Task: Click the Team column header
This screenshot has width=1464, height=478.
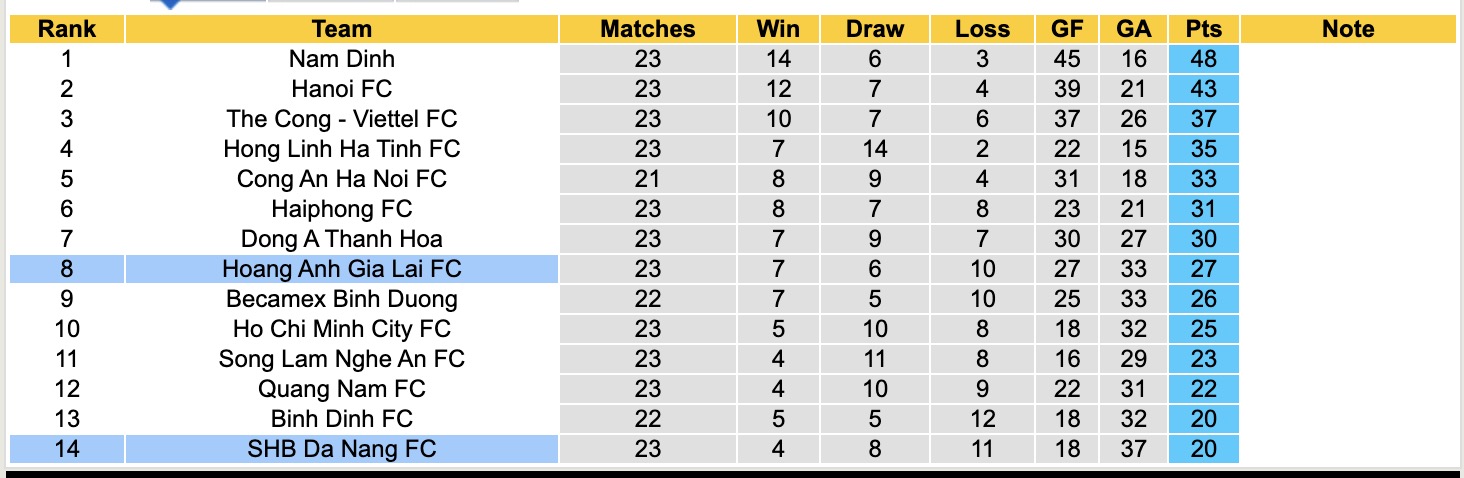Action: pyautogui.click(x=341, y=29)
